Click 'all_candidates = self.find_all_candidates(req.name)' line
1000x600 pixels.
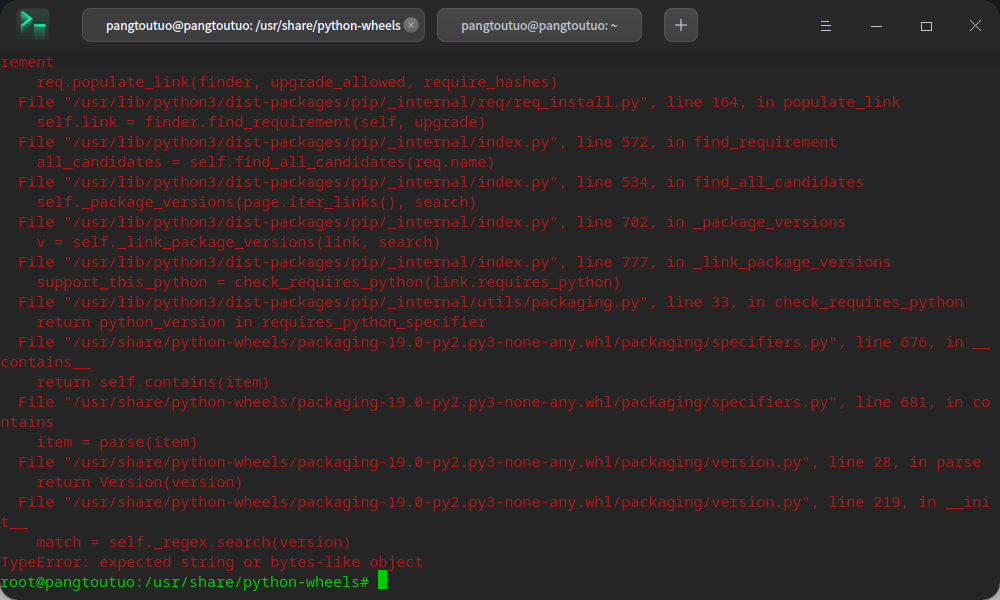[265, 162]
